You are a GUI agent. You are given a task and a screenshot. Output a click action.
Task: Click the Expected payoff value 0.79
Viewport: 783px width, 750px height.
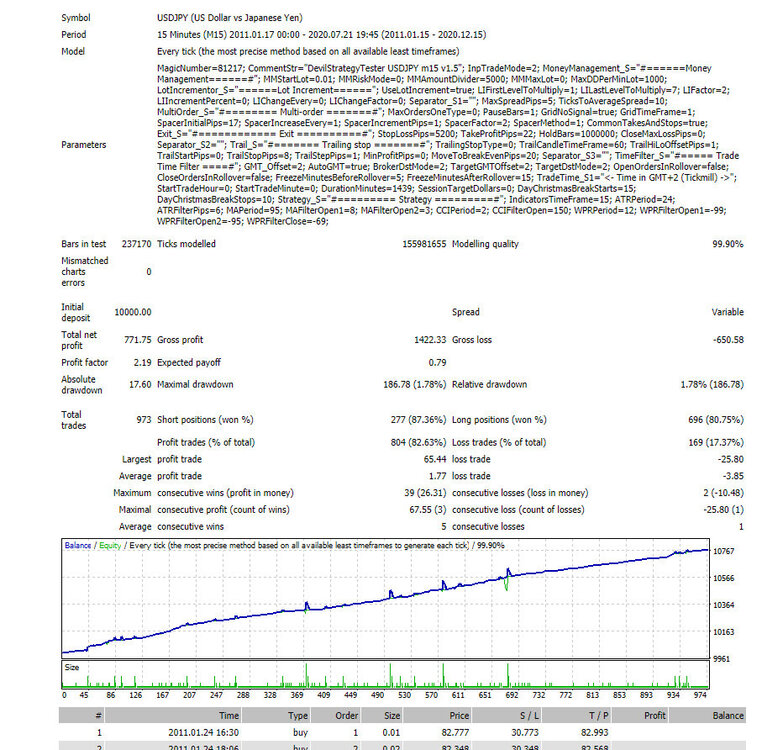[437, 363]
